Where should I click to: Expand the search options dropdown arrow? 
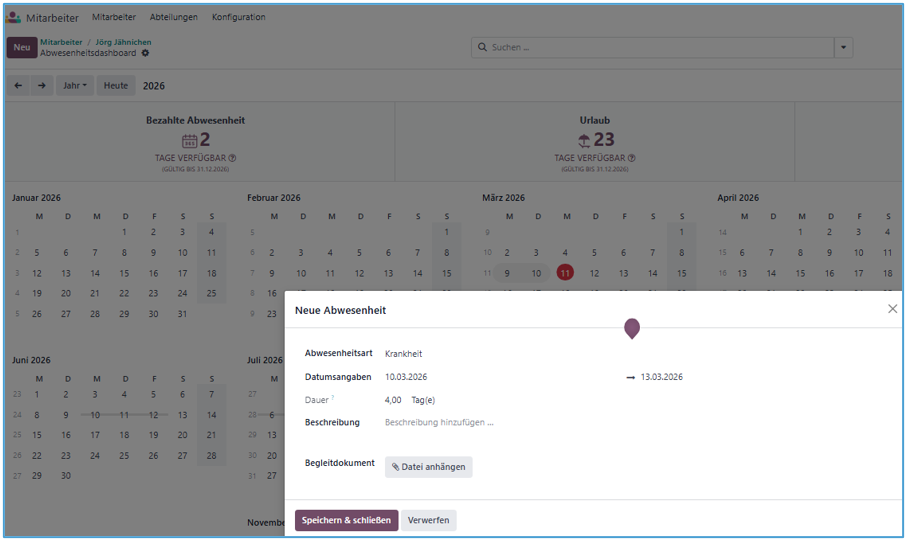pos(843,47)
